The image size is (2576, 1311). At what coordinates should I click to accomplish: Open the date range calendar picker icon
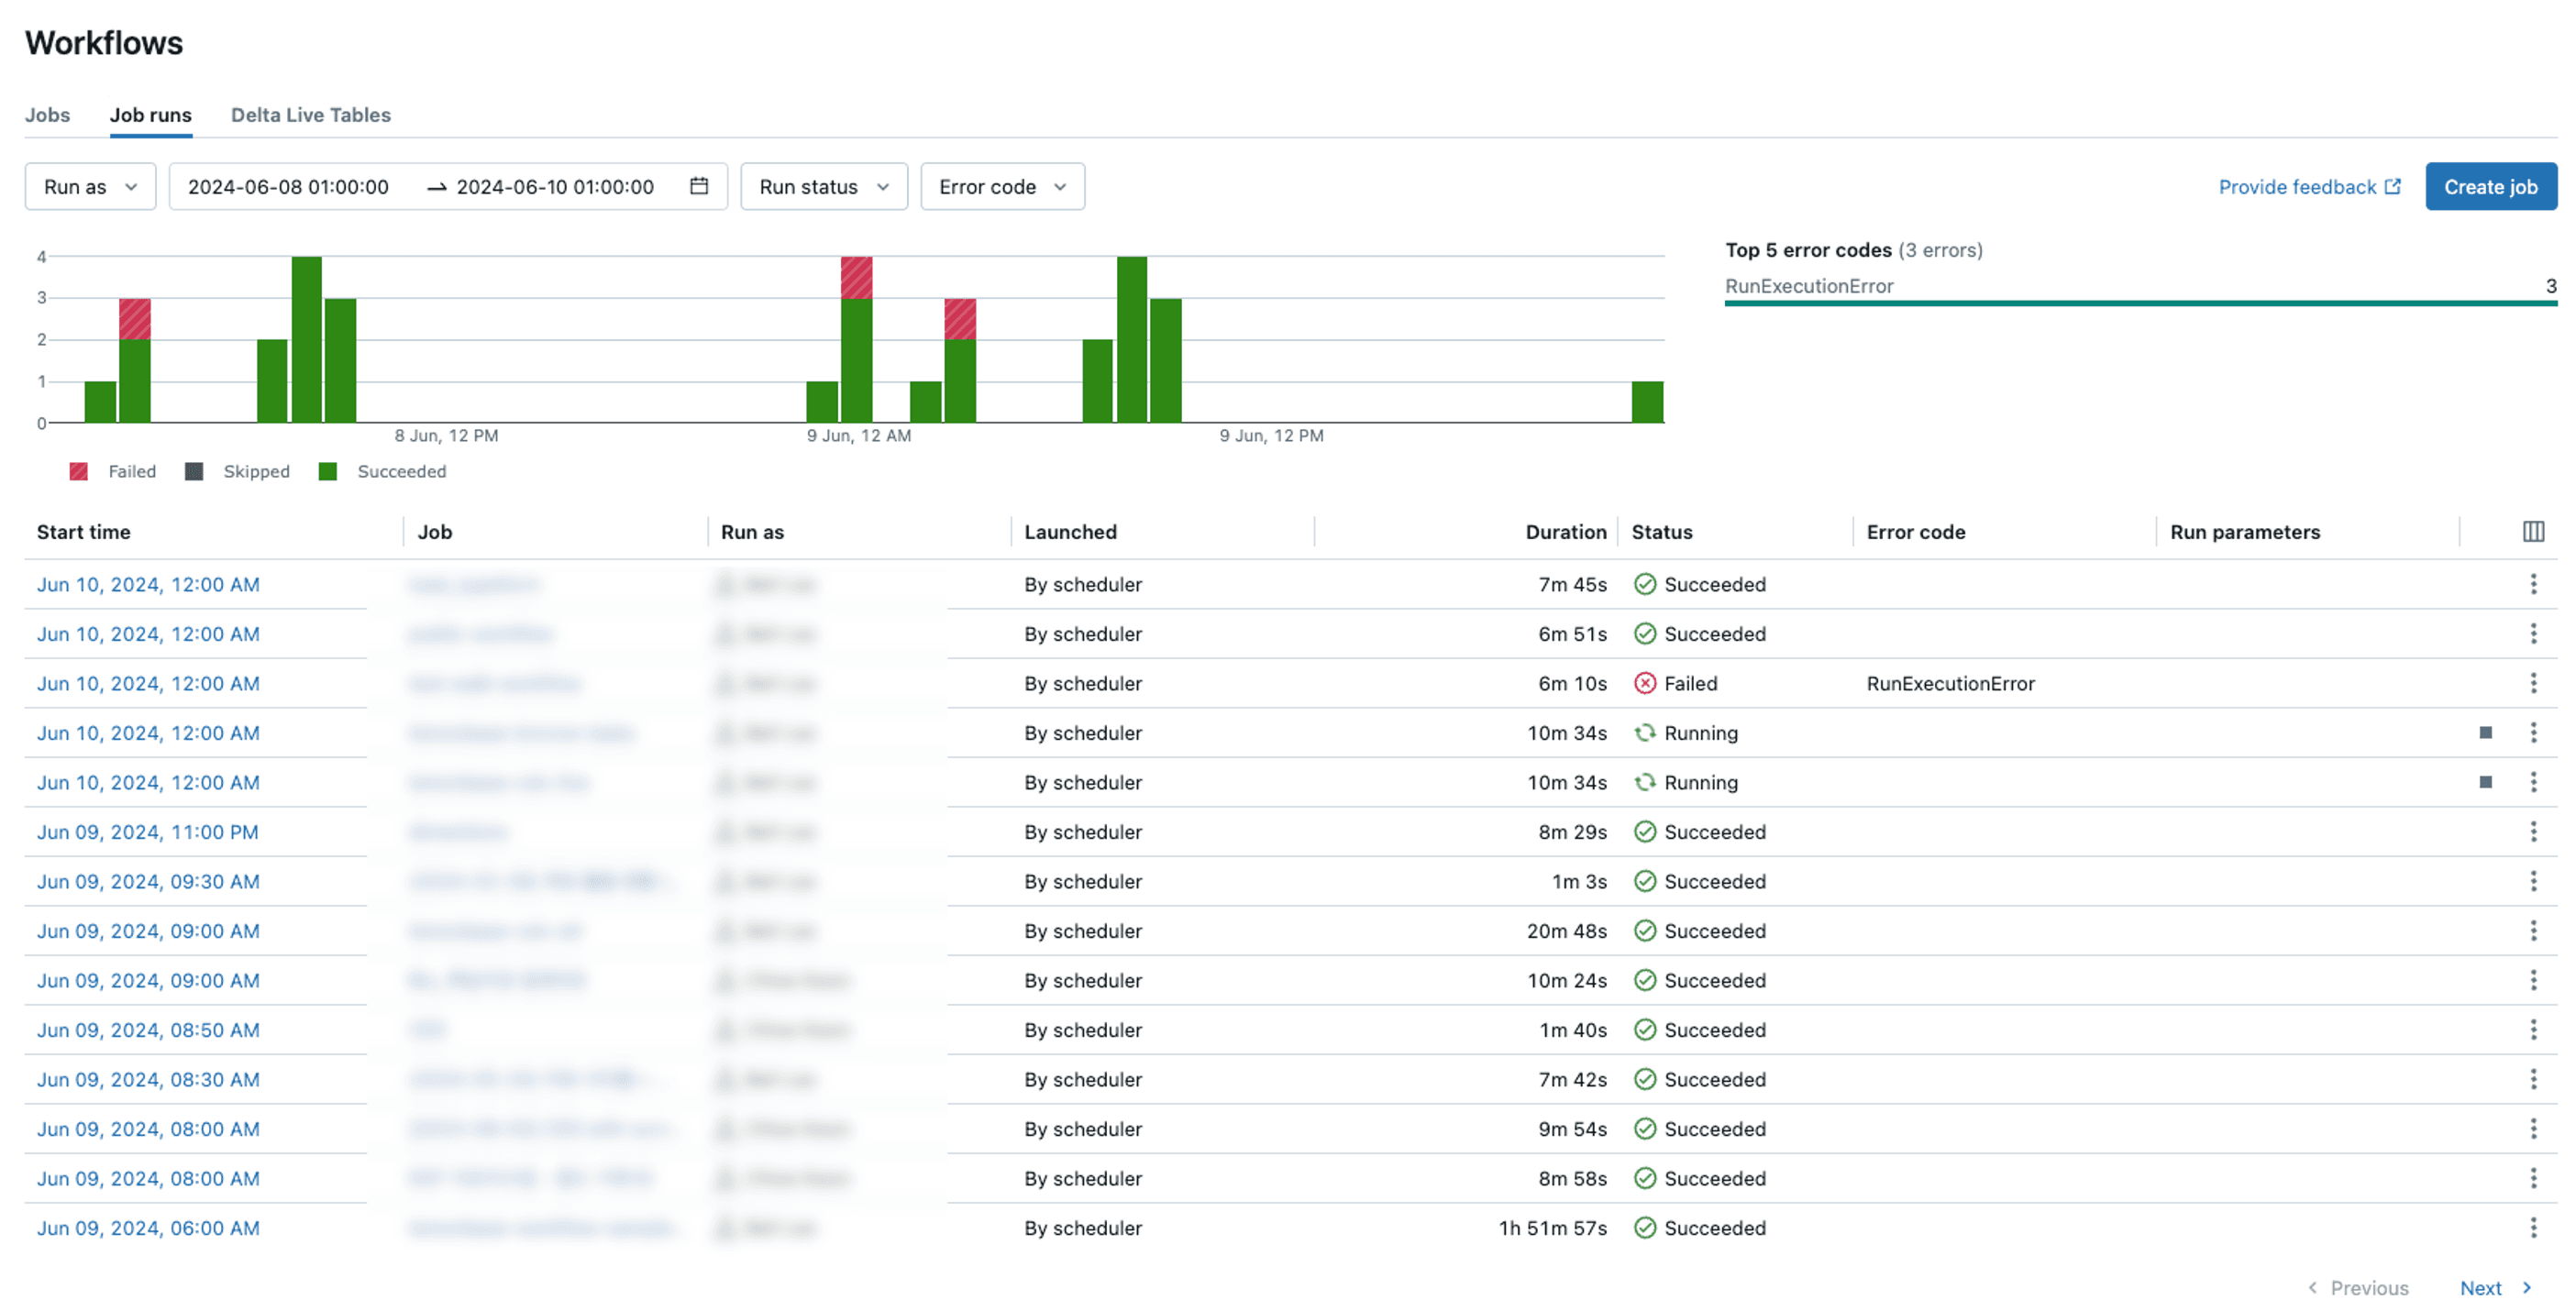(699, 186)
